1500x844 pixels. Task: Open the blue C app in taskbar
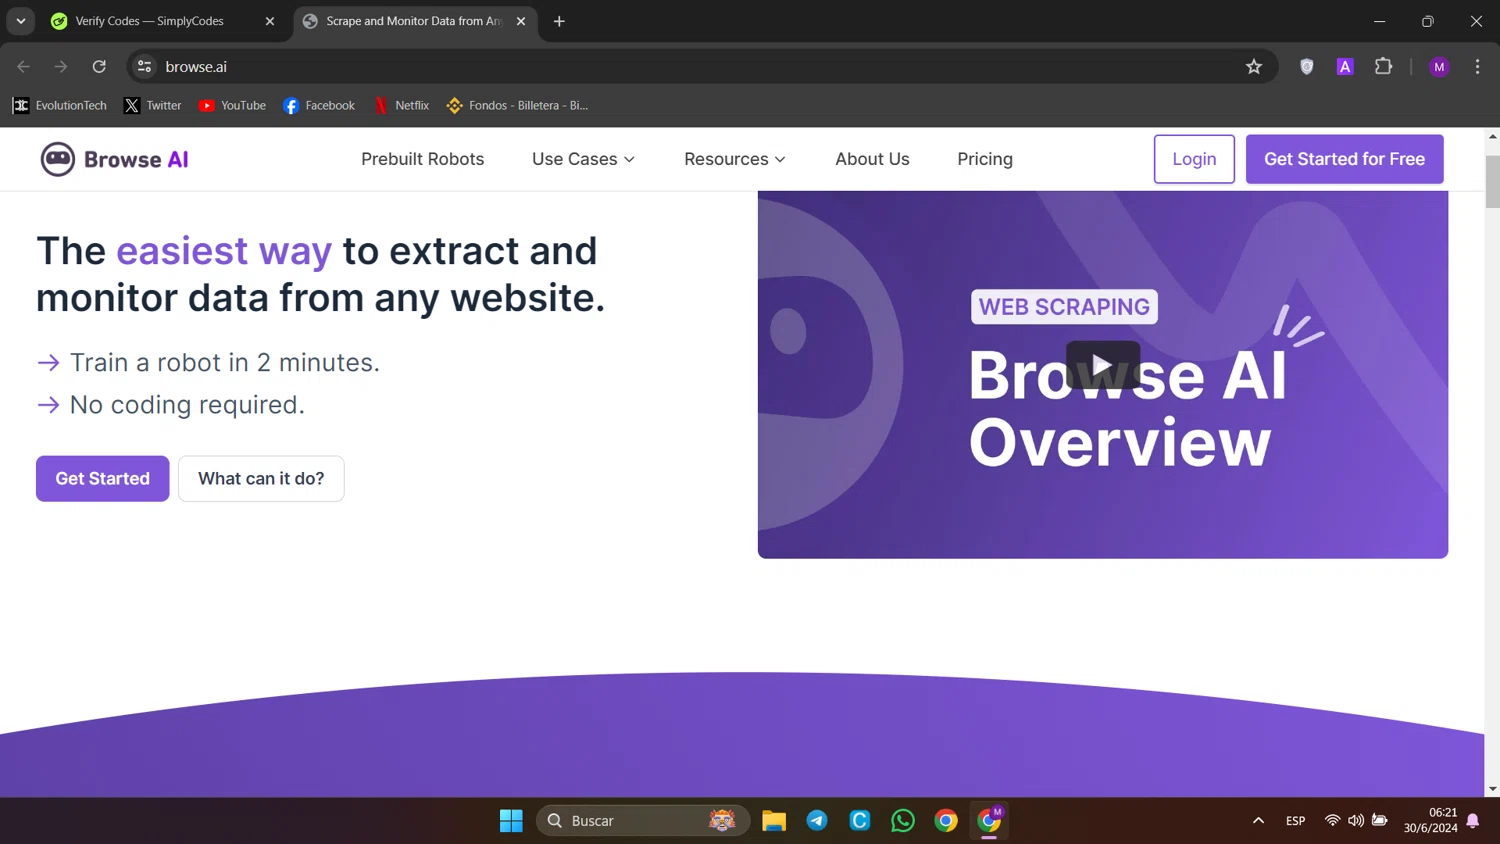[860, 821]
